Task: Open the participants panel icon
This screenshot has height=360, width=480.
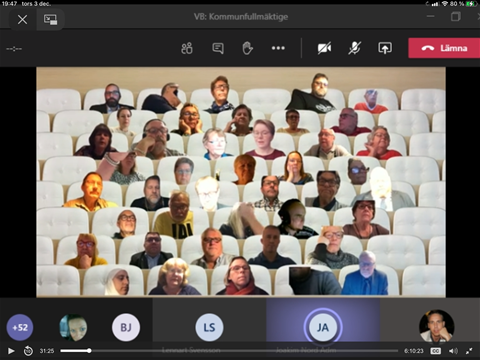Action: pyautogui.click(x=187, y=48)
